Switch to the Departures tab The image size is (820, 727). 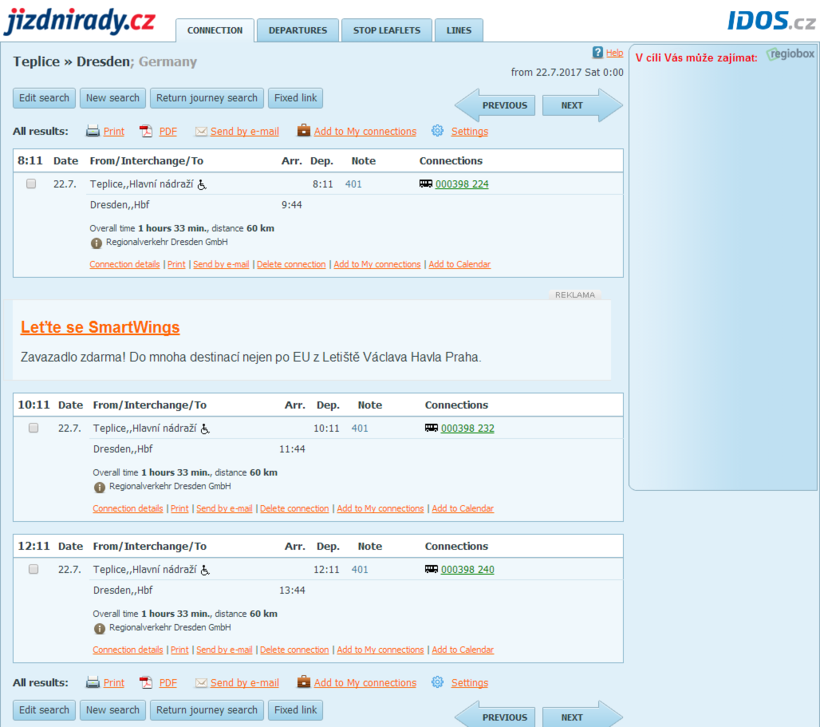point(297,31)
